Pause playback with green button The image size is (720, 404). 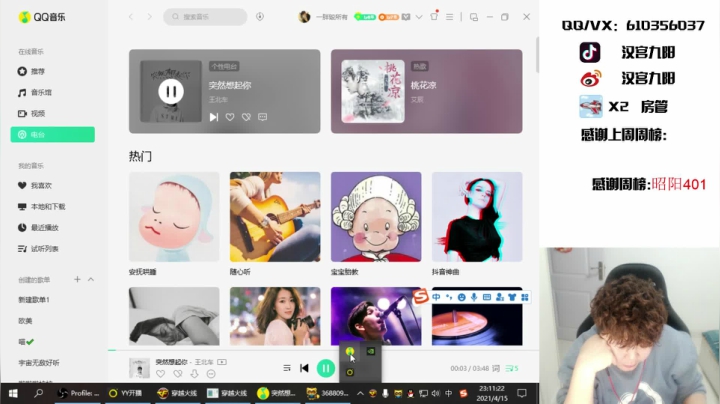(x=326, y=368)
